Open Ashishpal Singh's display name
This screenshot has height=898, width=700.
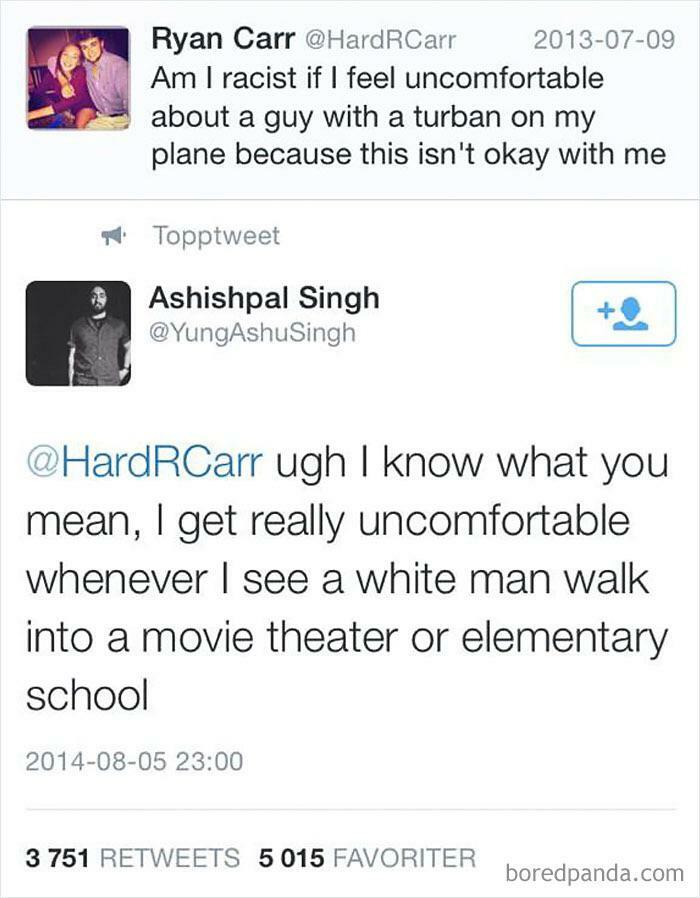tap(264, 296)
